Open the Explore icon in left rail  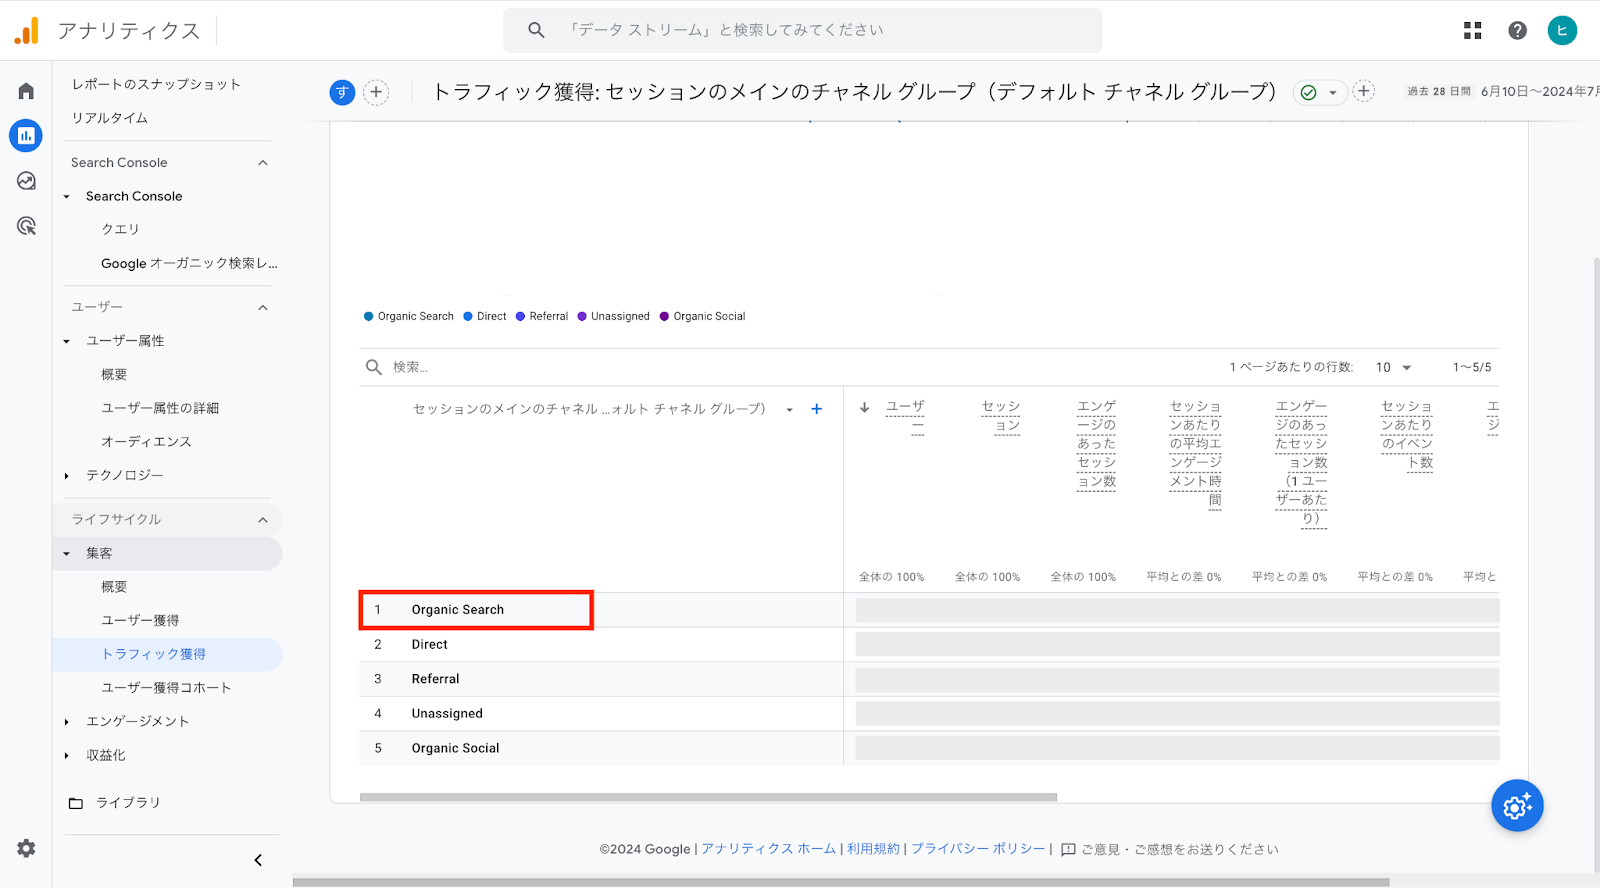tap(26, 181)
